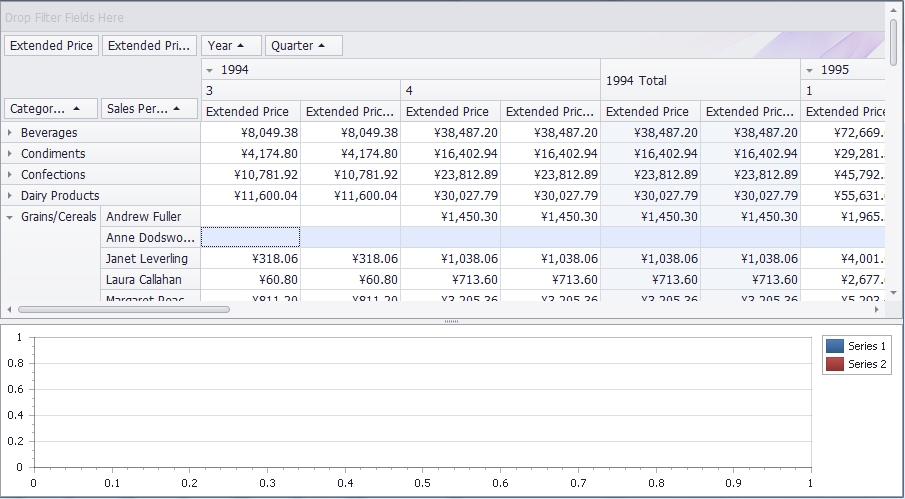
Task: Click the Sales Person row field header
Action: 149,108
